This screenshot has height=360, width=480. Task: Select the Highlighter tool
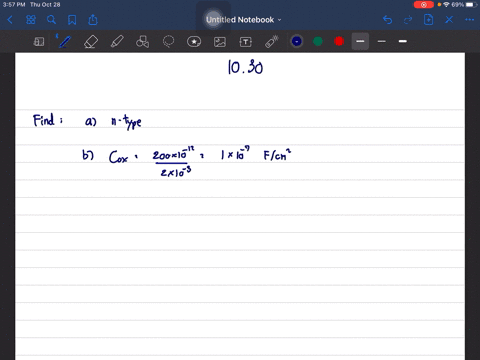coord(117,42)
